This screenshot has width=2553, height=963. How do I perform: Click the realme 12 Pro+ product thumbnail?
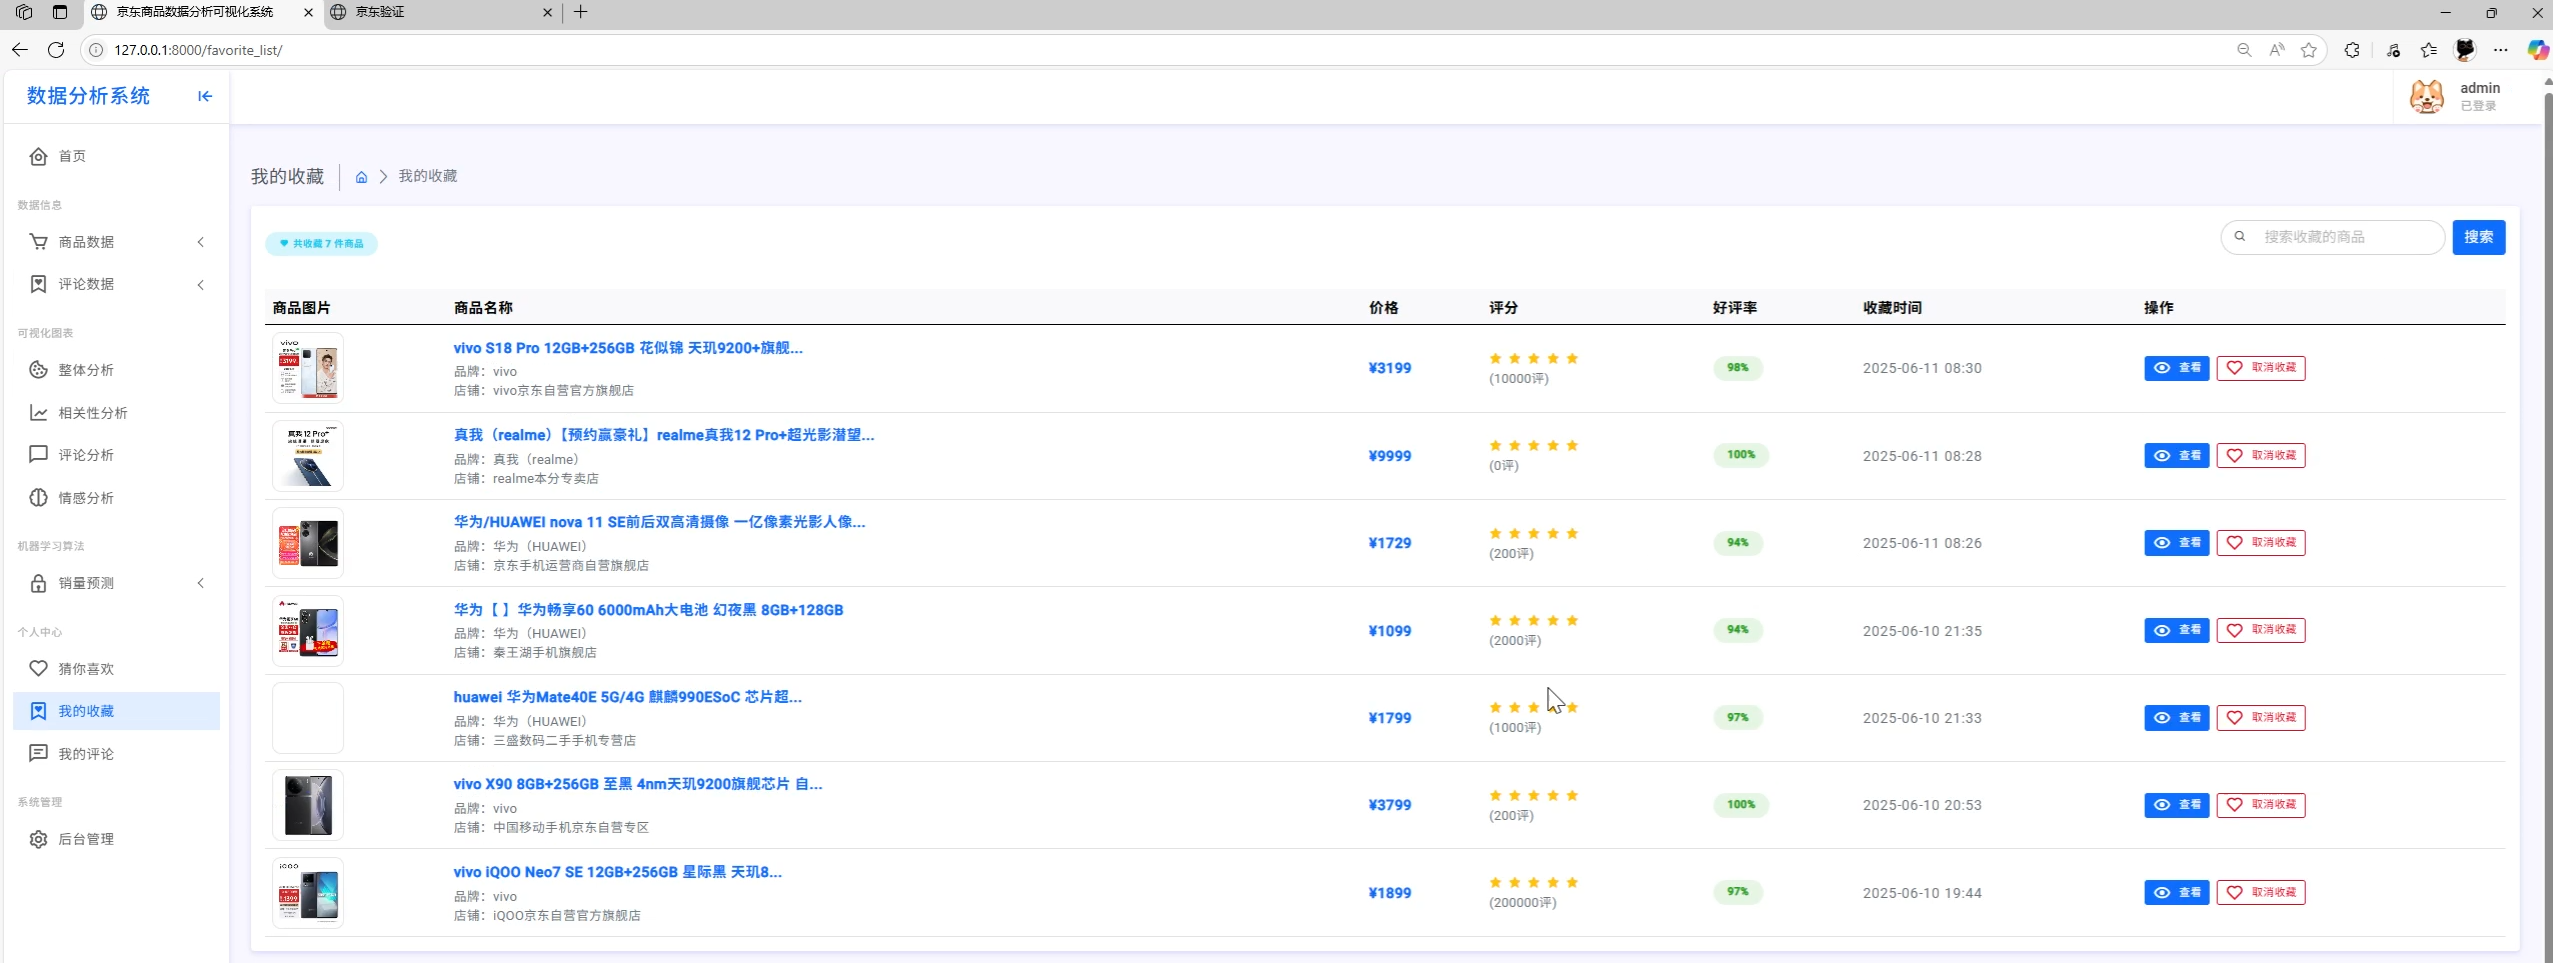[308, 456]
